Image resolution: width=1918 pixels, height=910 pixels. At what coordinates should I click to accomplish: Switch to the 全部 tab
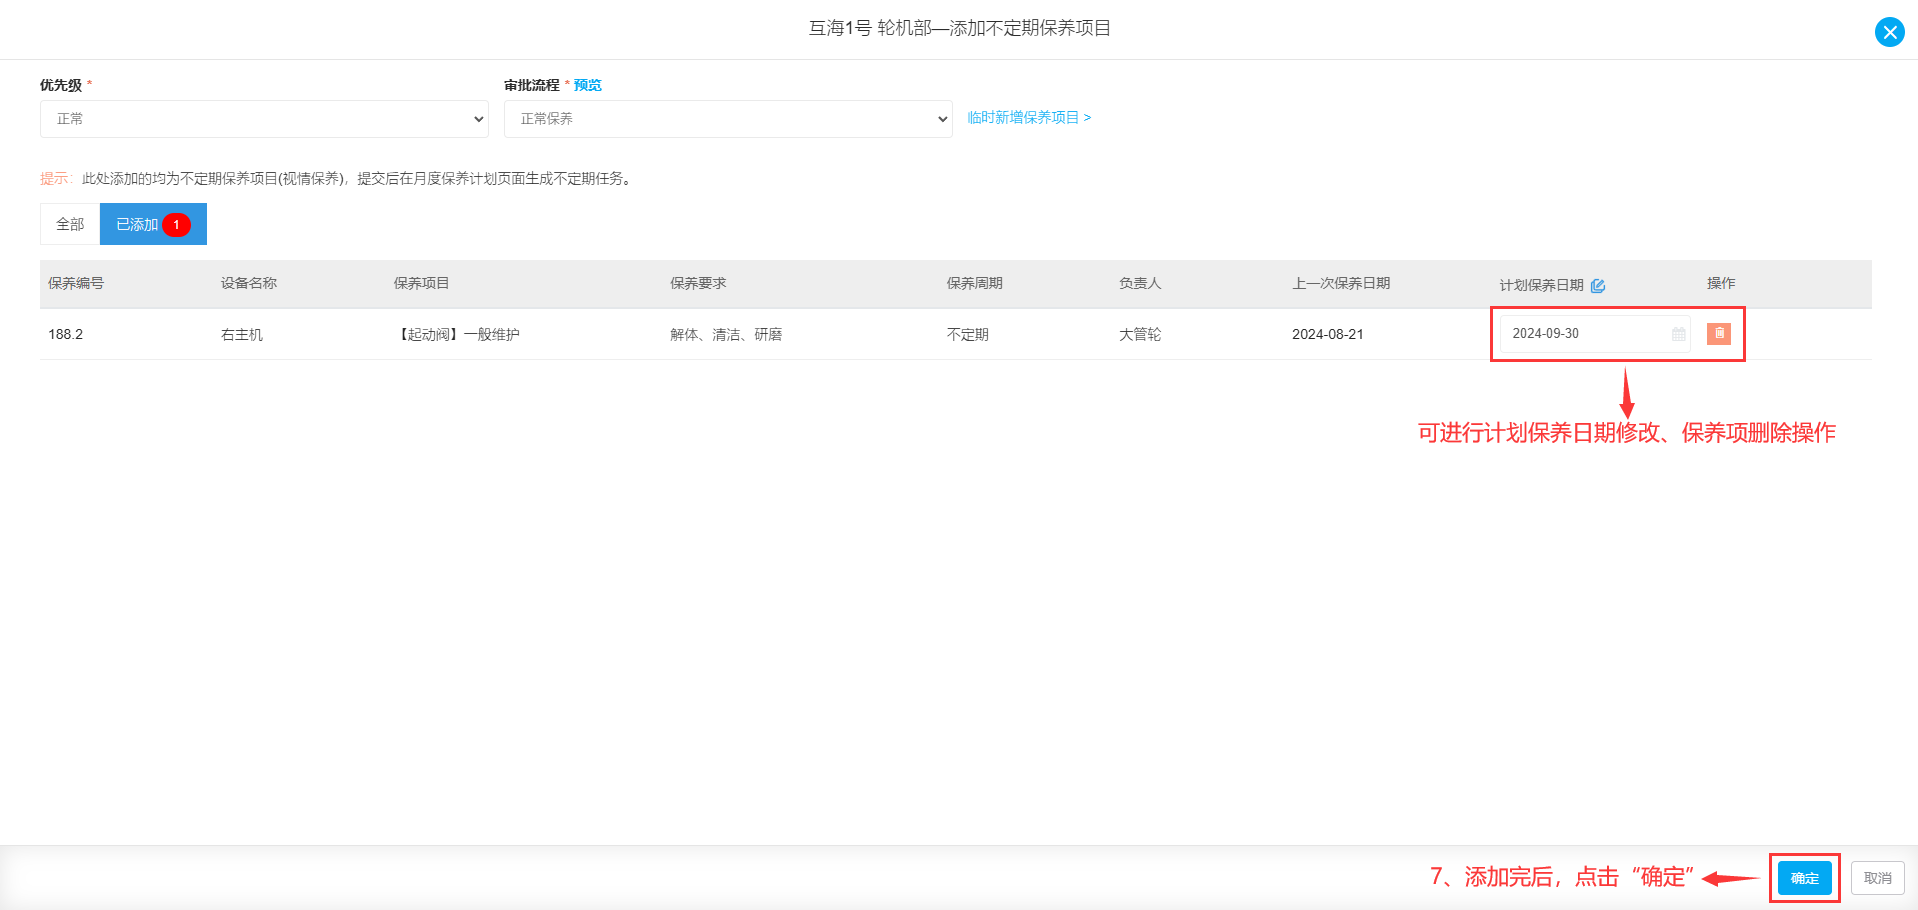point(70,224)
